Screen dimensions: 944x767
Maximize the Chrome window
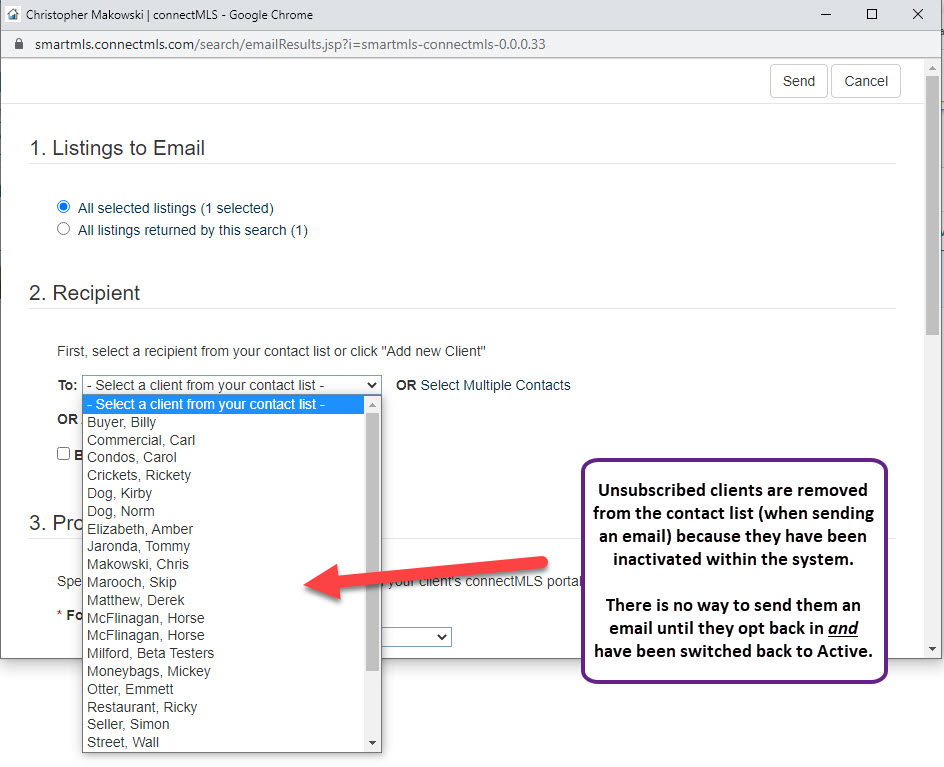click(872, 14)
